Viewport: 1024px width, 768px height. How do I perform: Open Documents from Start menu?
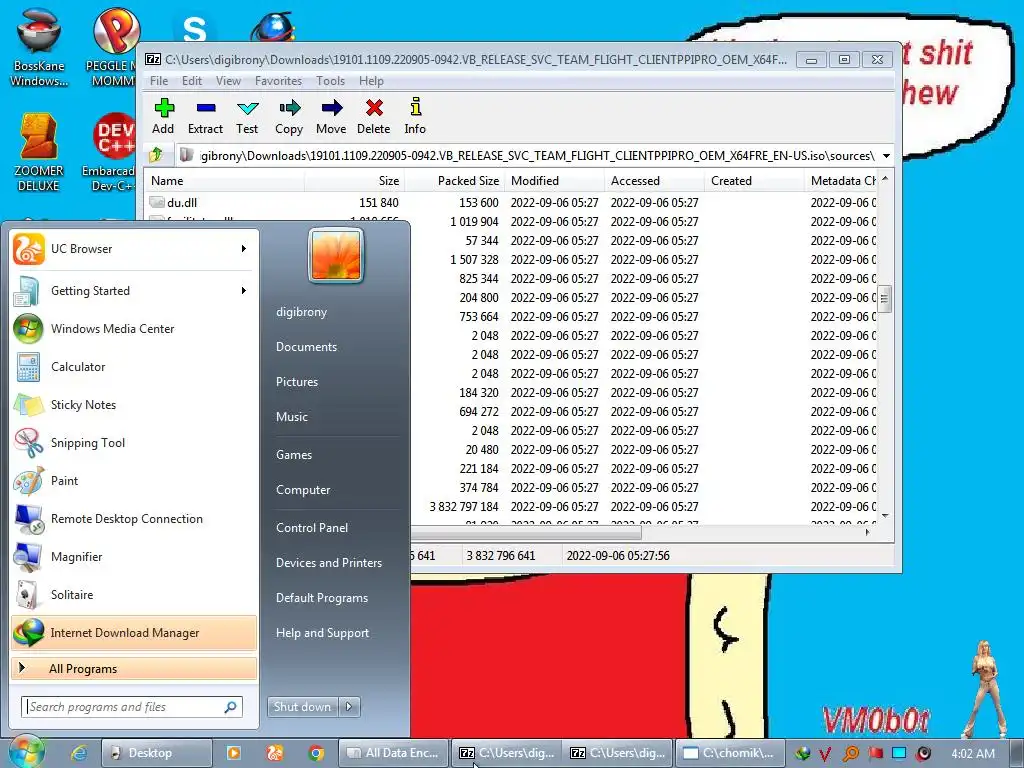(x=306, y=347)
